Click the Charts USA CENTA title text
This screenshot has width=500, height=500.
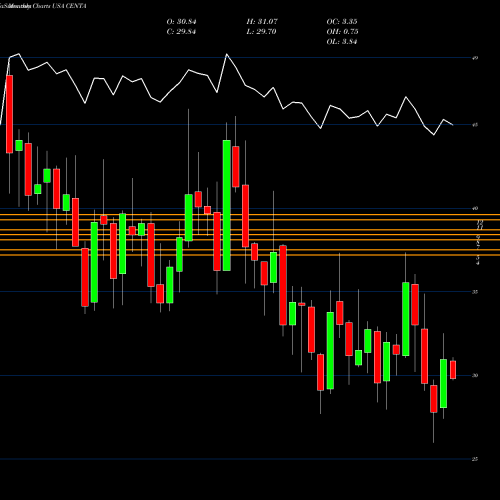(59, 6)
